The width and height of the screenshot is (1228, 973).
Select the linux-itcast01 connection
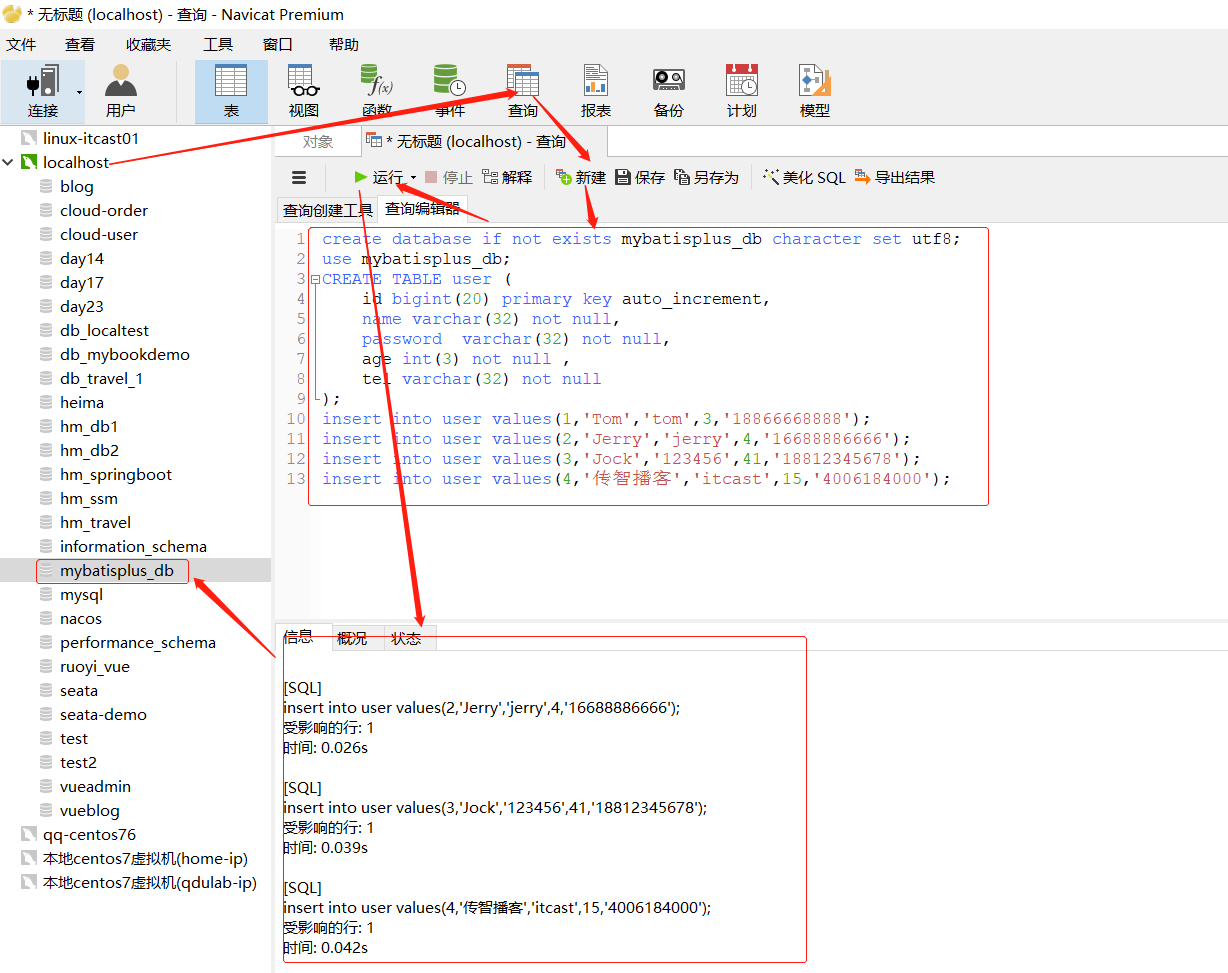(x=91, y=138)
